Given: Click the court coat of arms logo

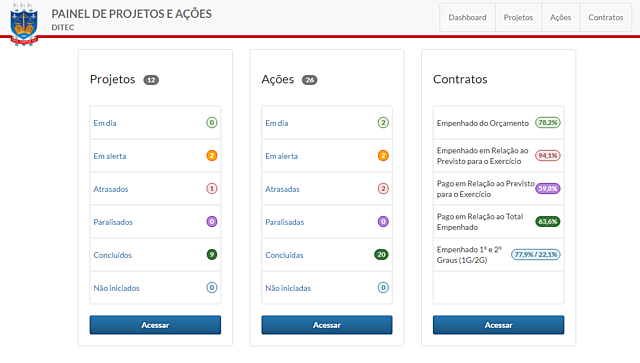Looking at the screenshot, I should (x=24, y=23).
